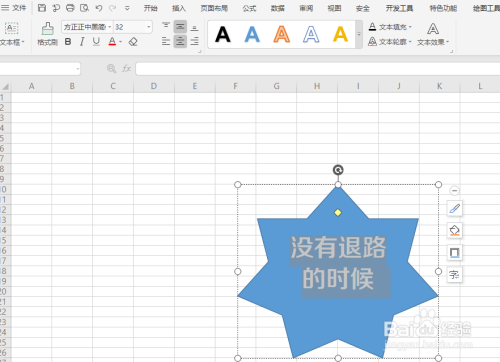This screenshot has width=500, height=362.
Task: Click the 字 text settings floating icon
Action: [455, 275]
